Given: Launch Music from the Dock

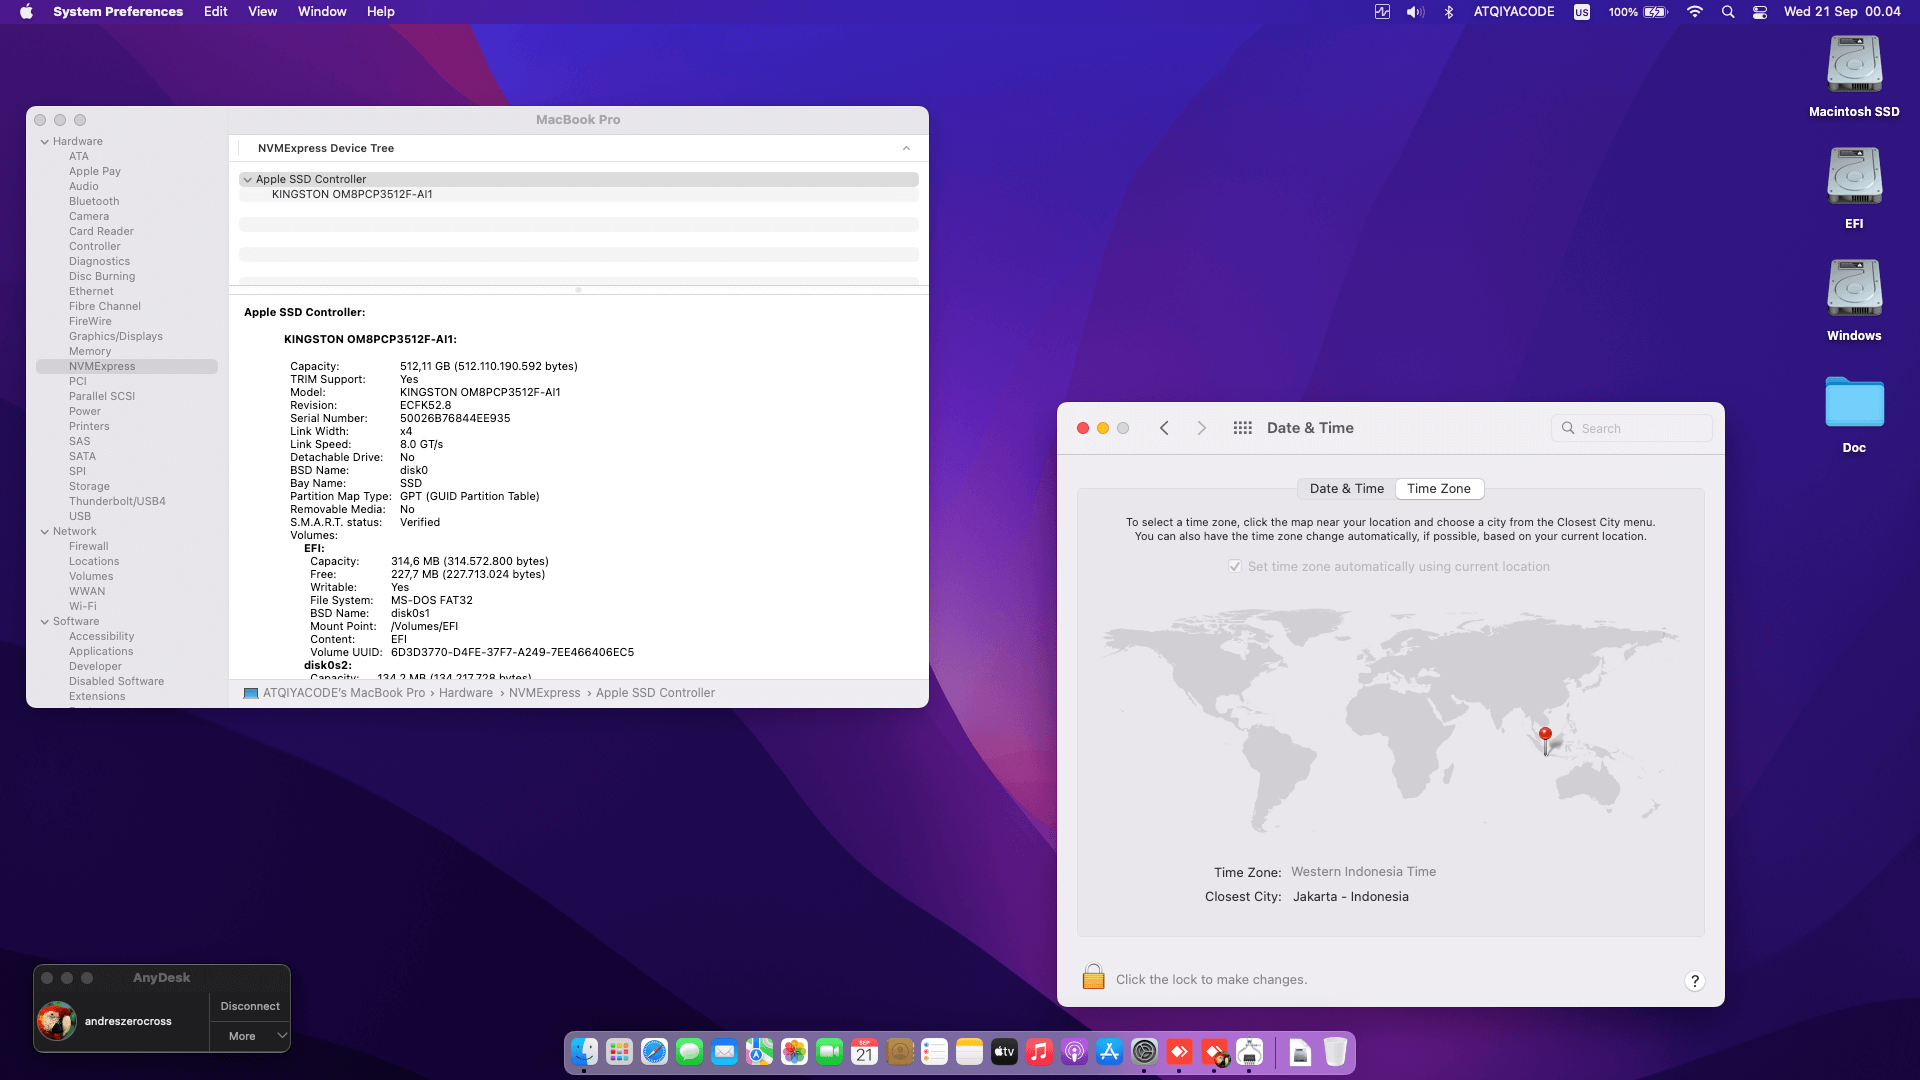Looking at the screenshot, I should (1039, 1052).
